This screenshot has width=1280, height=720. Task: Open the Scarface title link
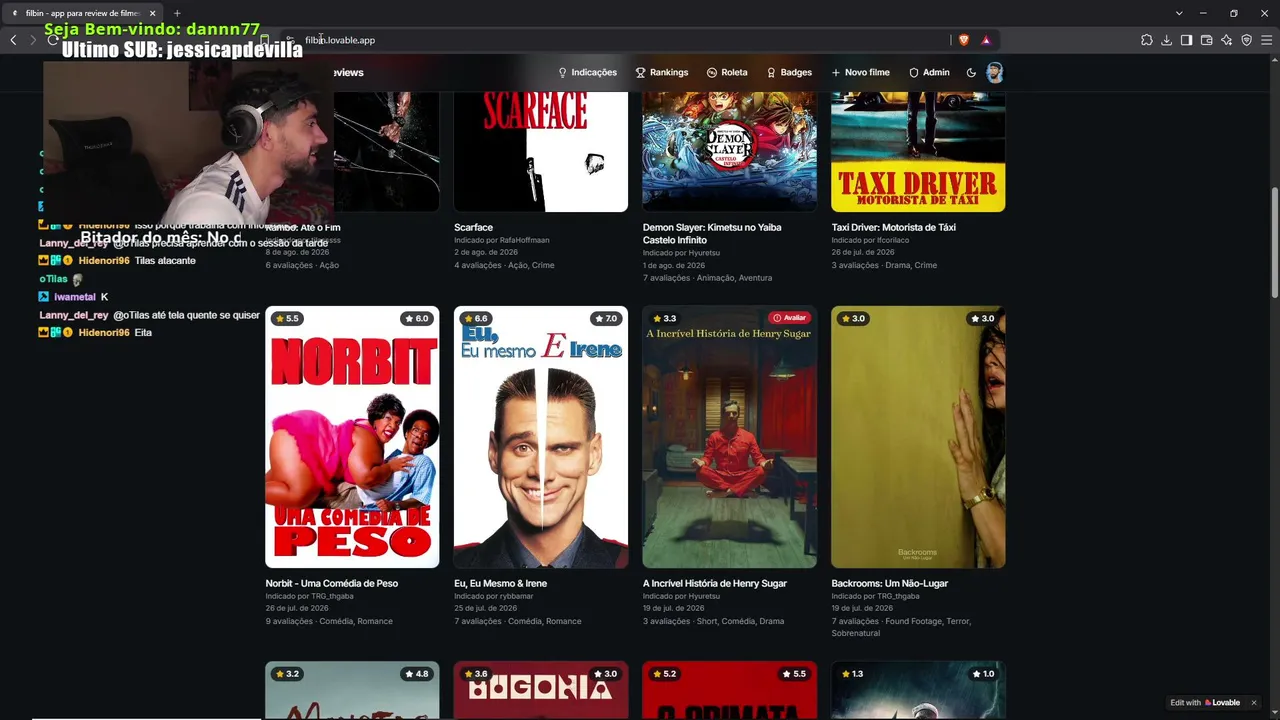point(474,227)
